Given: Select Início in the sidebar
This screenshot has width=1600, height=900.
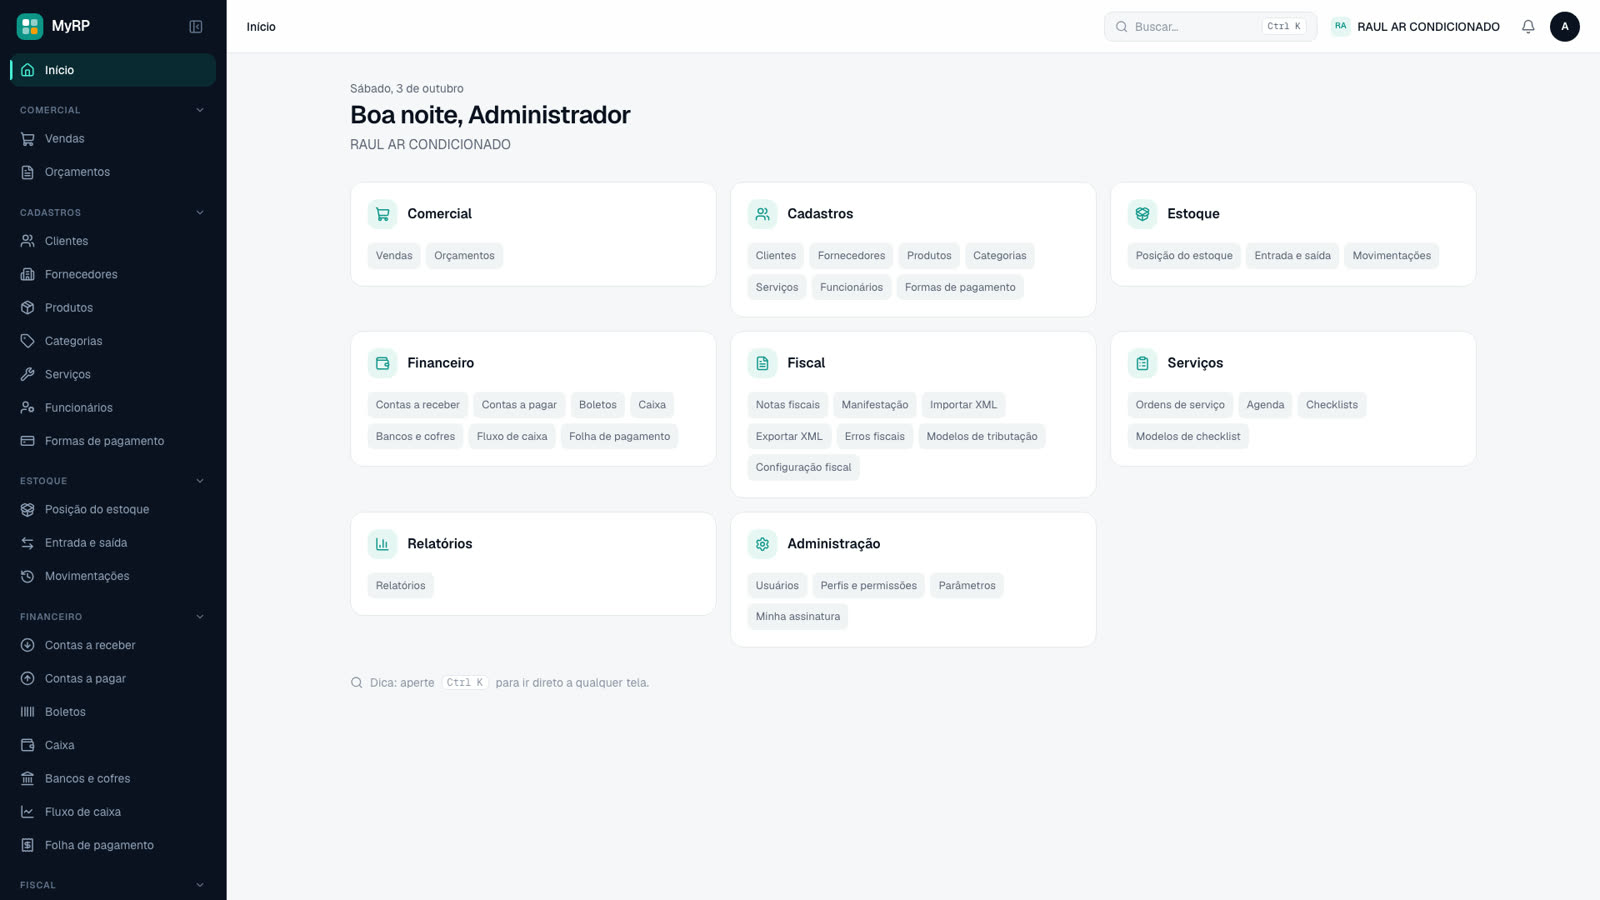Looking at the screenshot, I should click(113, 70).
